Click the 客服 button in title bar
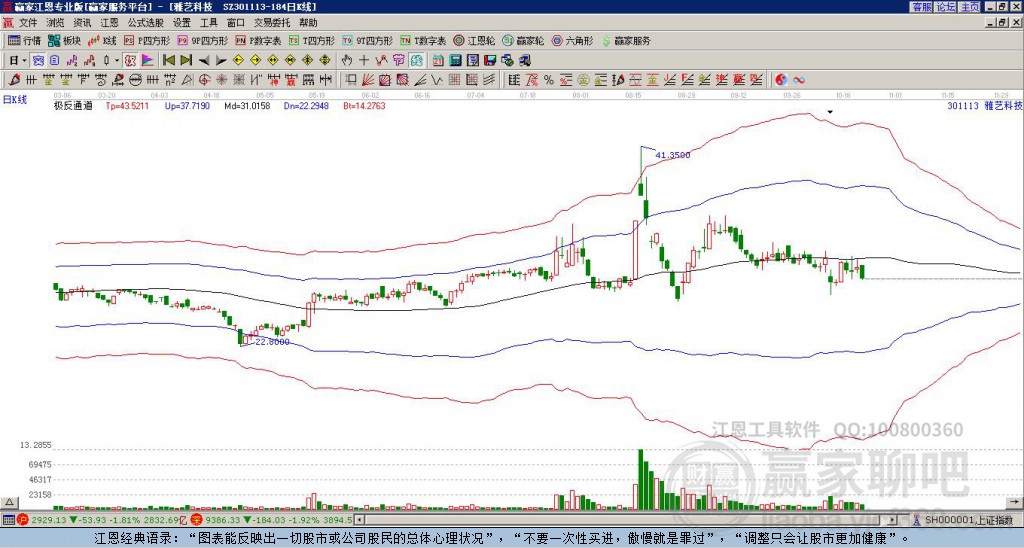This screenshot has width=1024, height=548. tap(921, 7)
